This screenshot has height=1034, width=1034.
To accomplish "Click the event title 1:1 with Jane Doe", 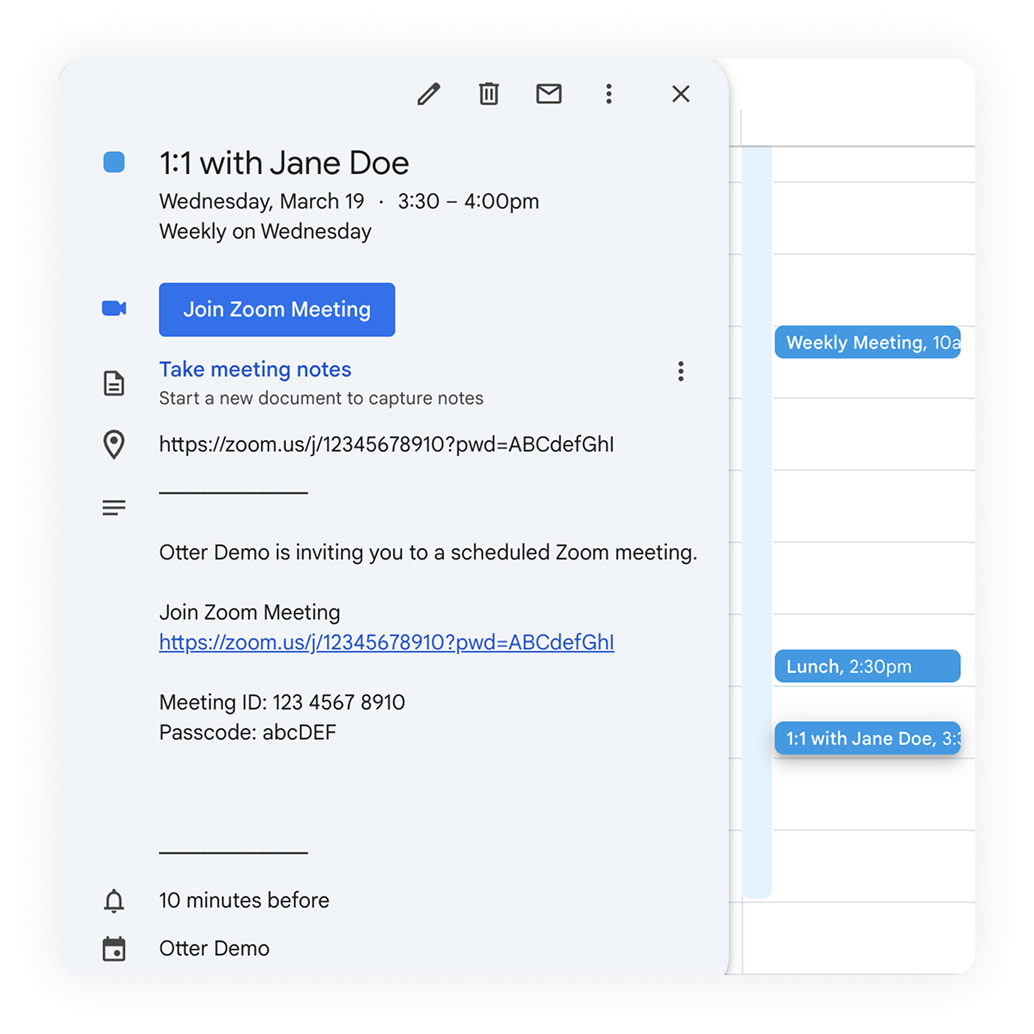I will (x=284, y=163).
